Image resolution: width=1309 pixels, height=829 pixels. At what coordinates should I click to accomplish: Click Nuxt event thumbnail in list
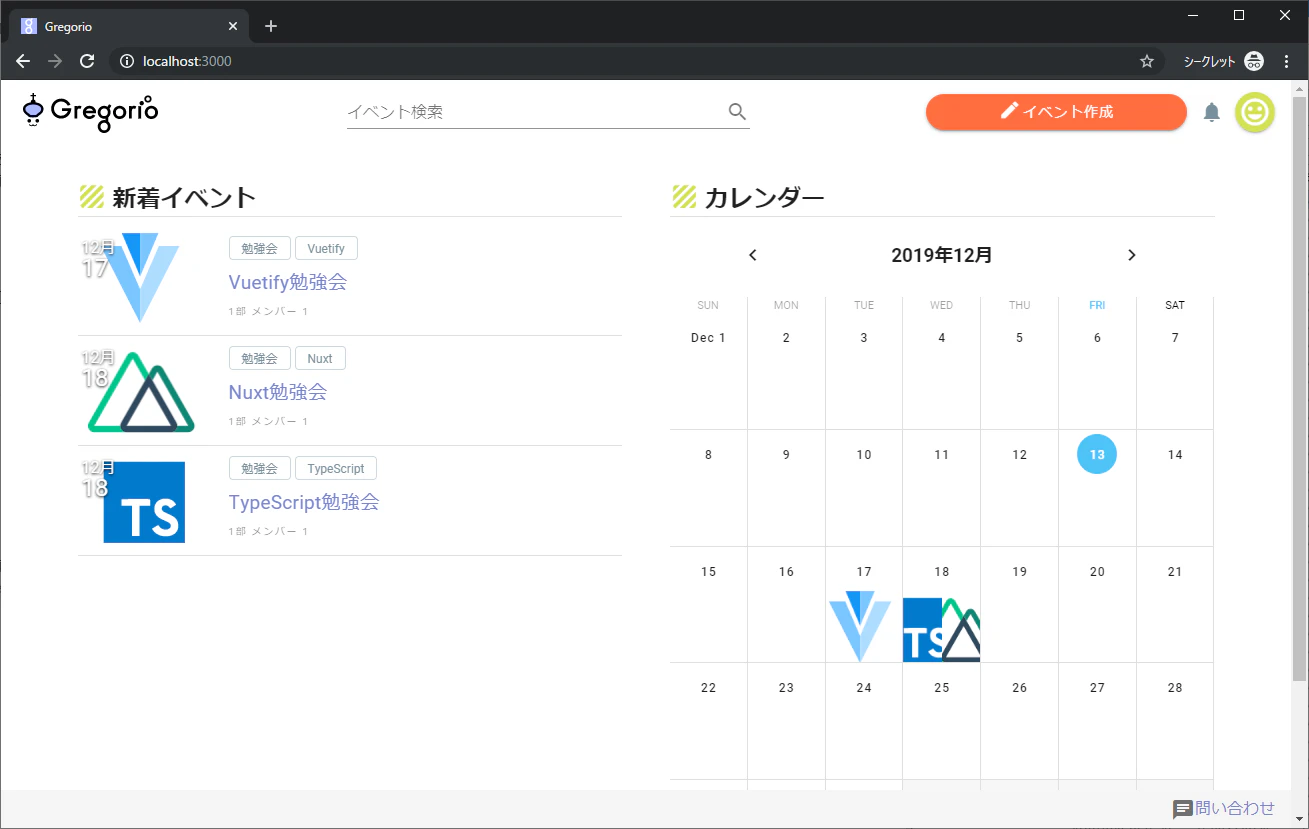[141, 392]
